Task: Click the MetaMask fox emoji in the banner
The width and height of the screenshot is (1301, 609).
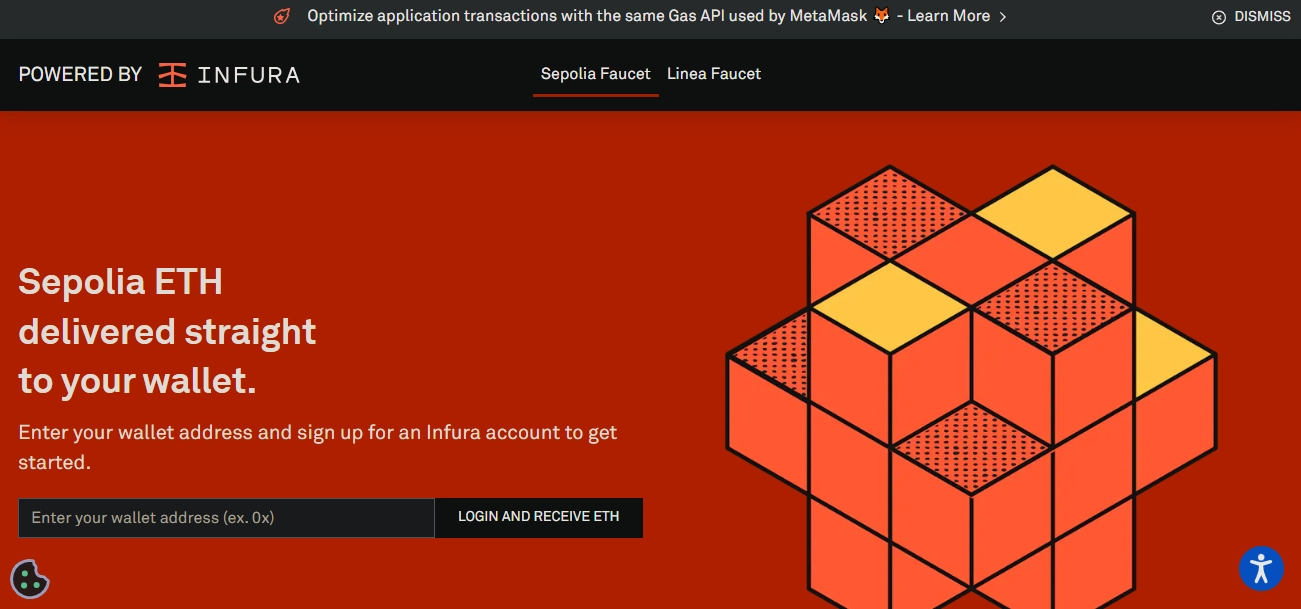Action: pos(881,16)
